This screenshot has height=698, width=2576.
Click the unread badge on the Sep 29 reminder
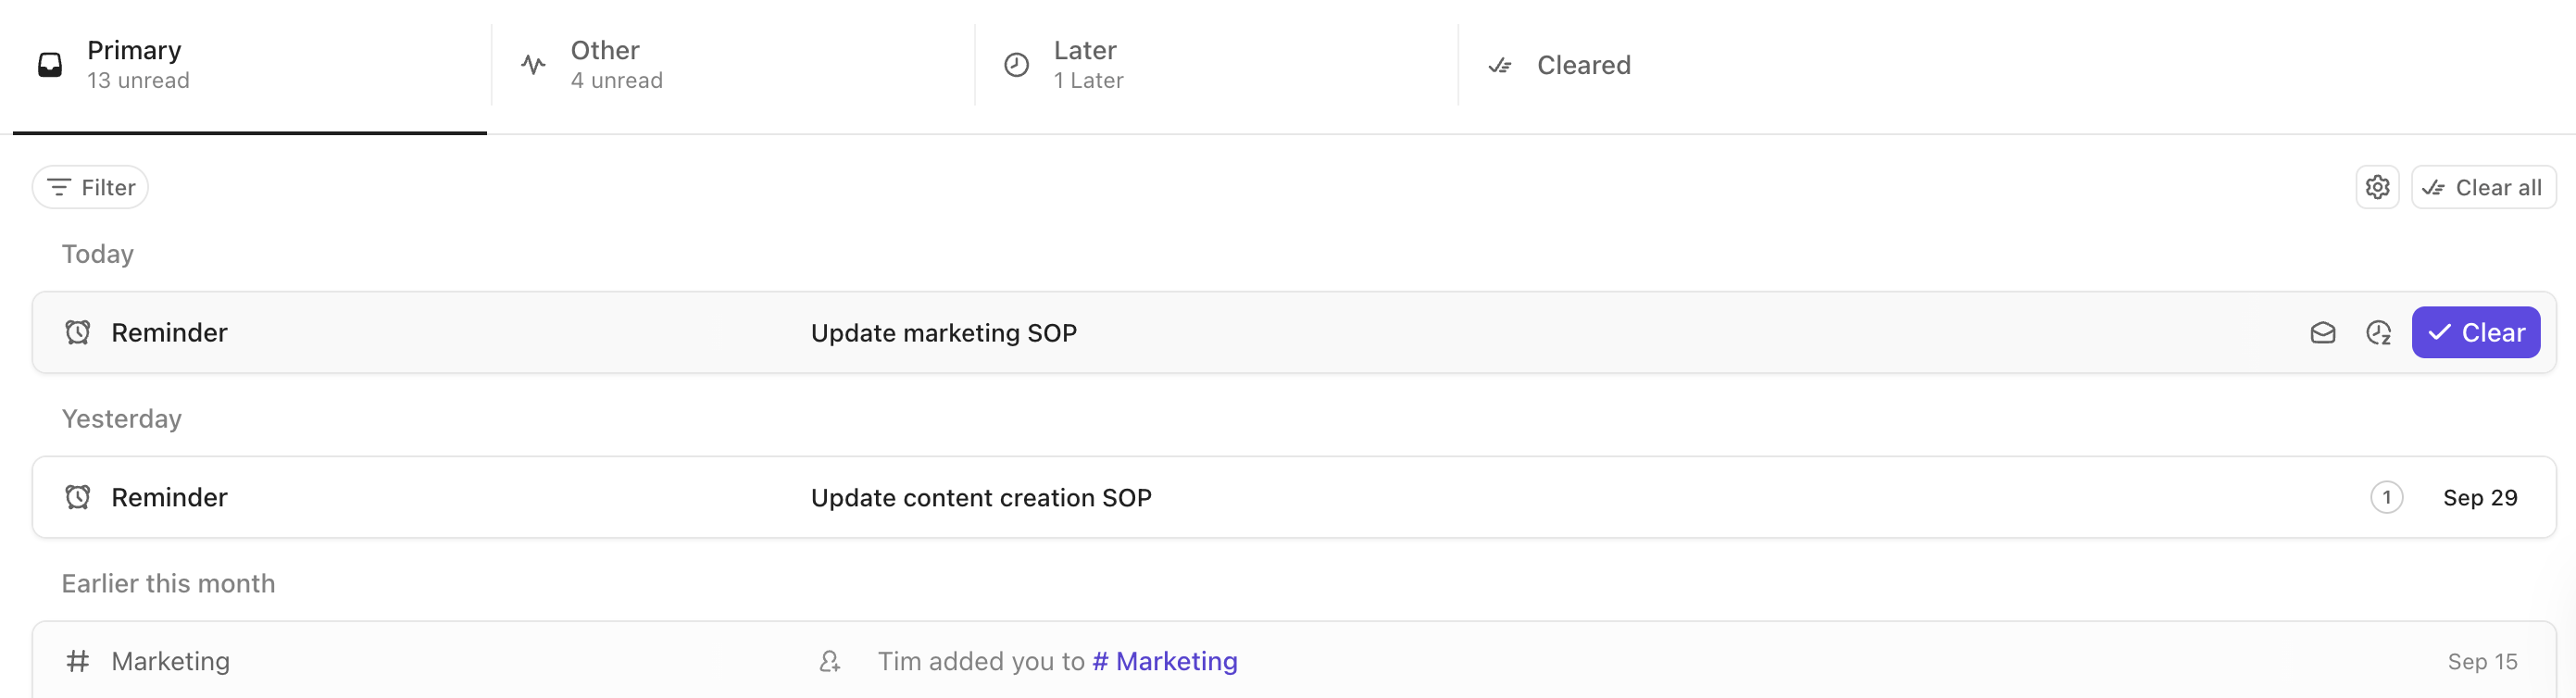click(x=2387, y=496)
